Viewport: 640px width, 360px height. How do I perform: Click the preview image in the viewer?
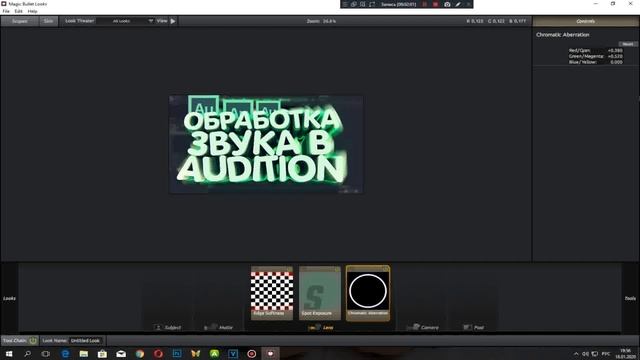pyautogui.click(x=266, y=144)
